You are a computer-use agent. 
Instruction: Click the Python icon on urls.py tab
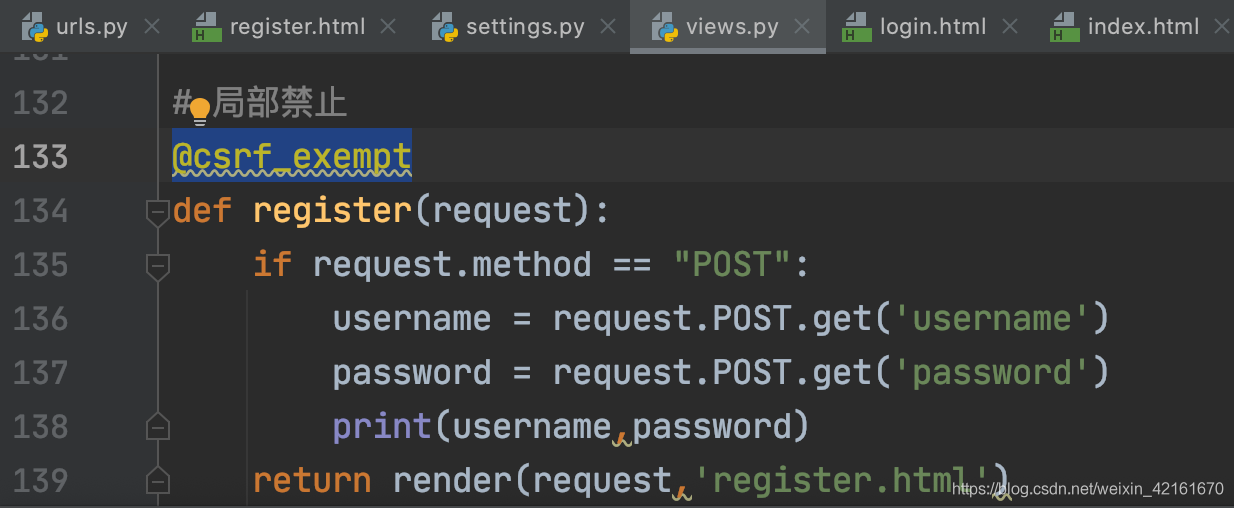pyautogui.click(x=36, y=27)
